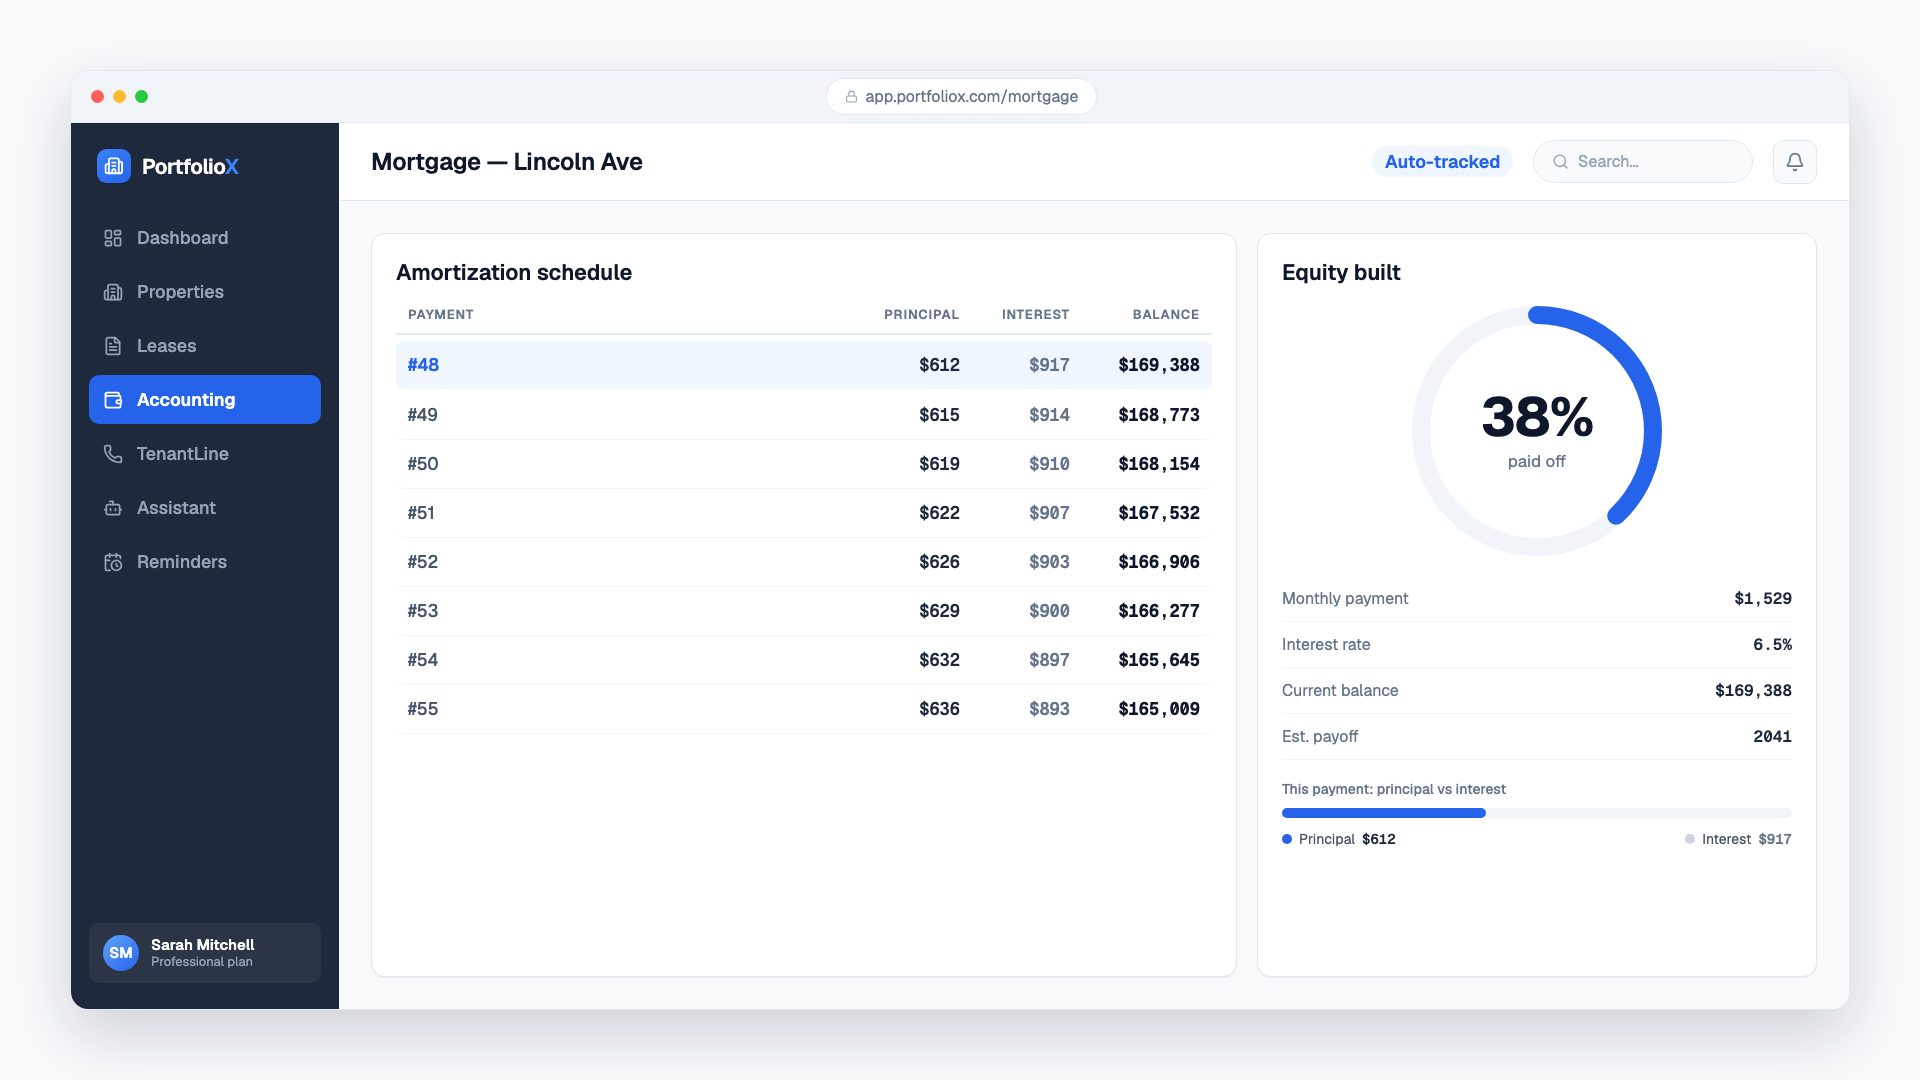This screenshot has height=1080, width=1920.
Task: Open the Leases section
Action: [205, 346]
